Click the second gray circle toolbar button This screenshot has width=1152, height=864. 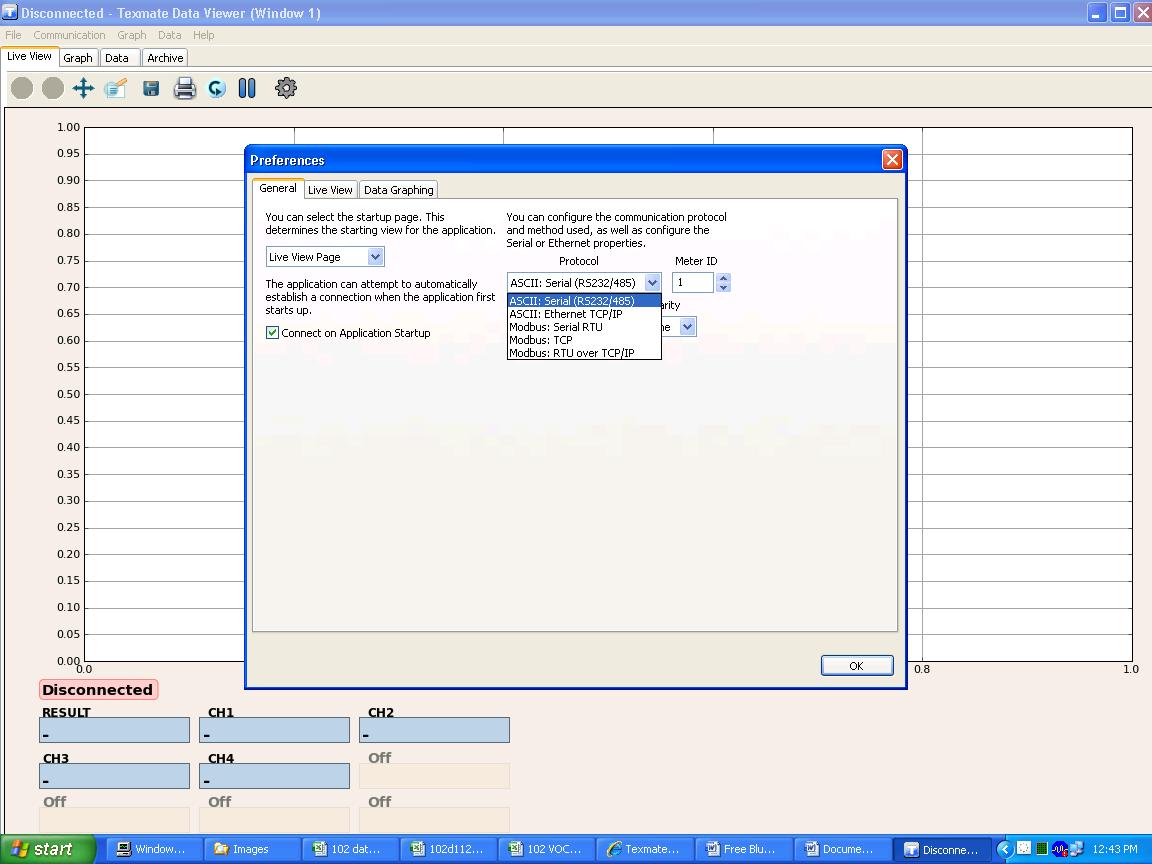pyautogui.click(x=53, y=88)
